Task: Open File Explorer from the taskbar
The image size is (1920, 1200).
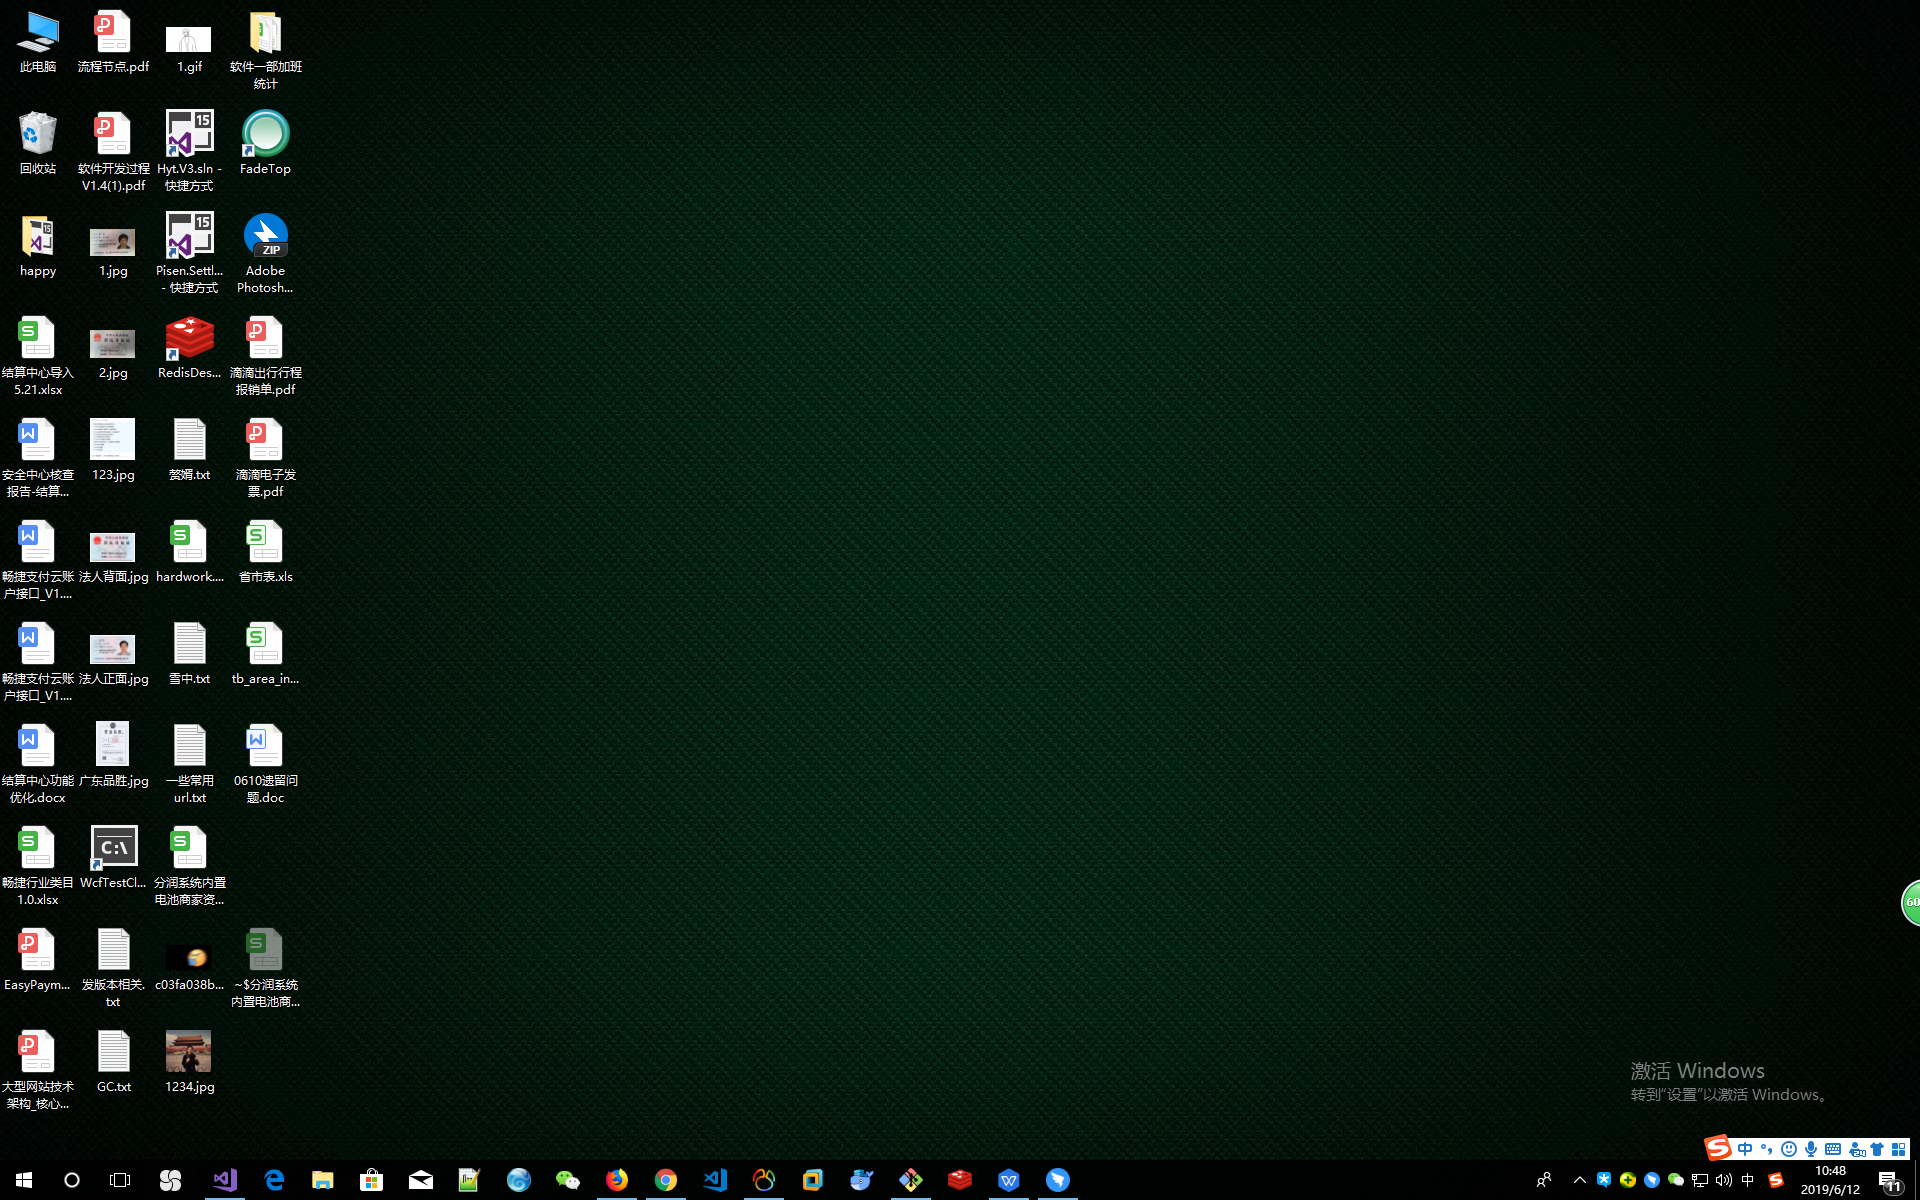Action: (x=322, y=1180)
